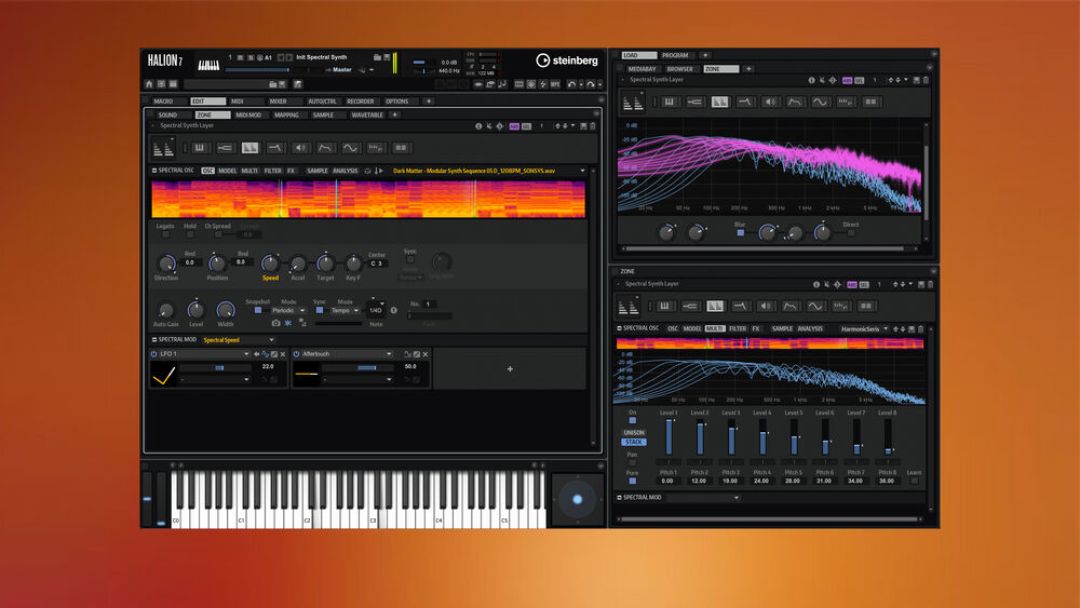
Task: Toggle LFO 1 modulation power button
Action: click(154, 354)
